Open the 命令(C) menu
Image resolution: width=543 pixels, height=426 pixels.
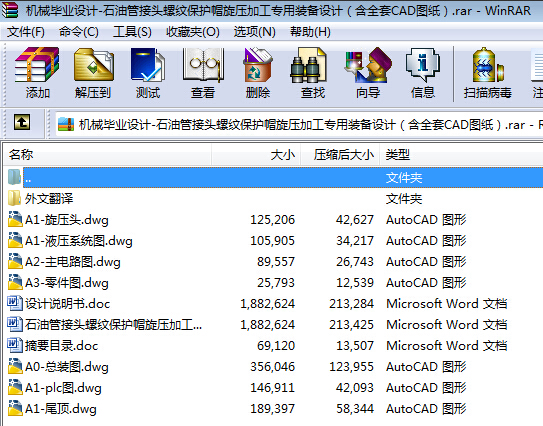79,32
